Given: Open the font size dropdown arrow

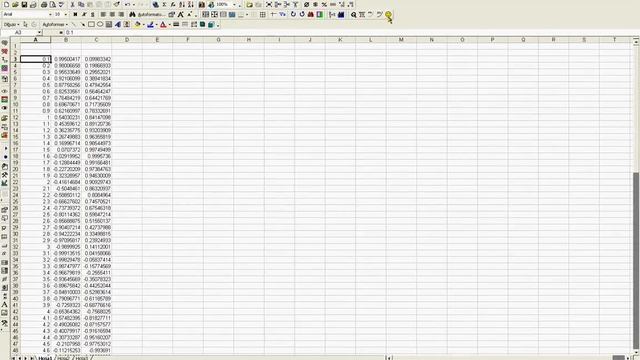Looking at the screenshot, I should point(66,14).
